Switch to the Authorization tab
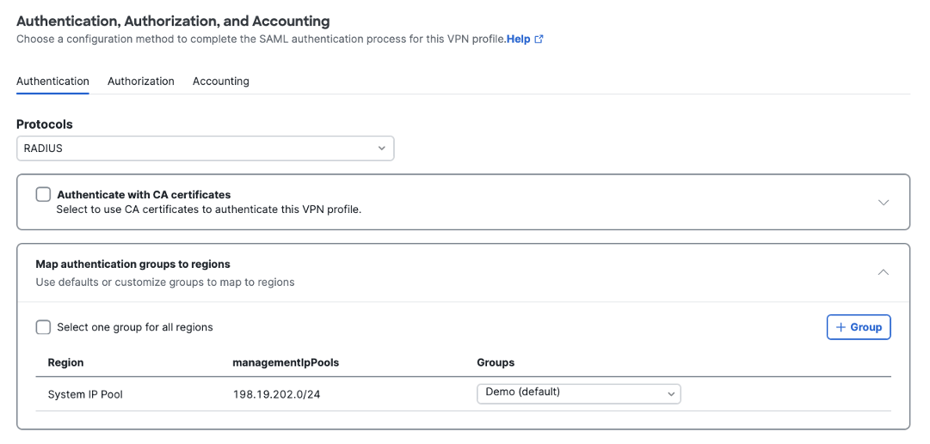This screenshot has height=444, width=930. [x=141, y=81]
